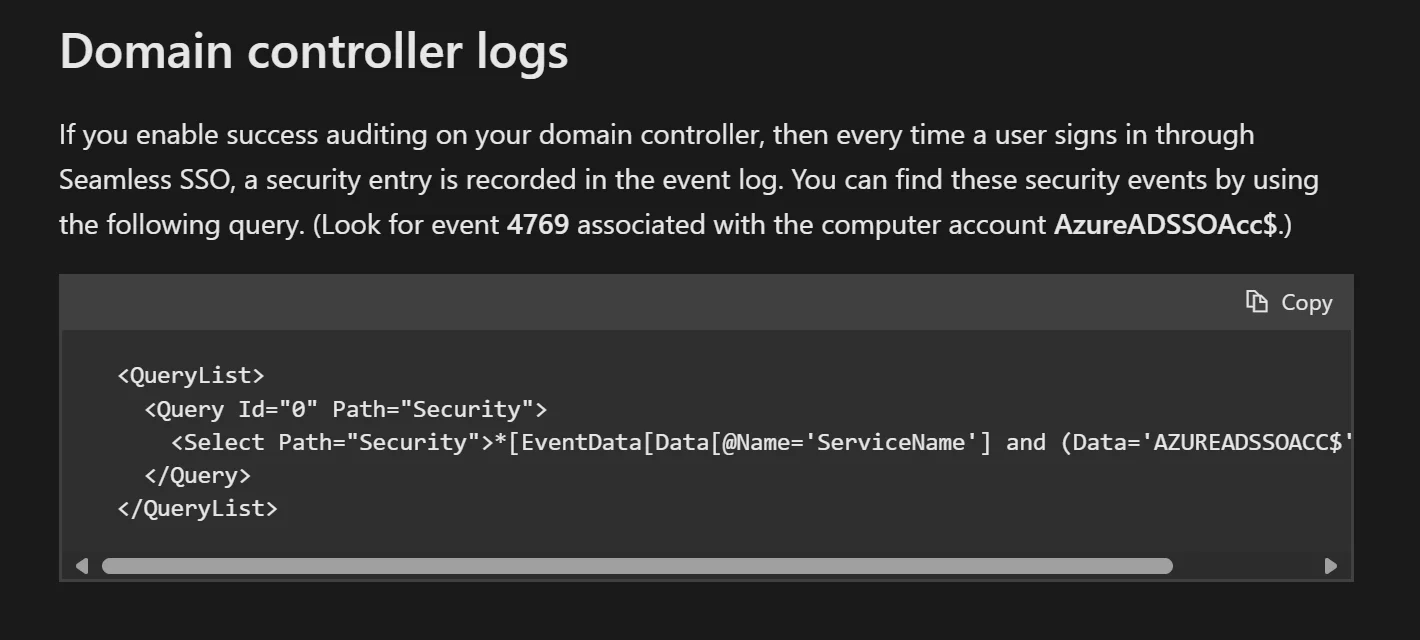Click the left scroll arrow of code block
Image resolution: width=1420 pixels, height=640 pixels.
(82, 566)
